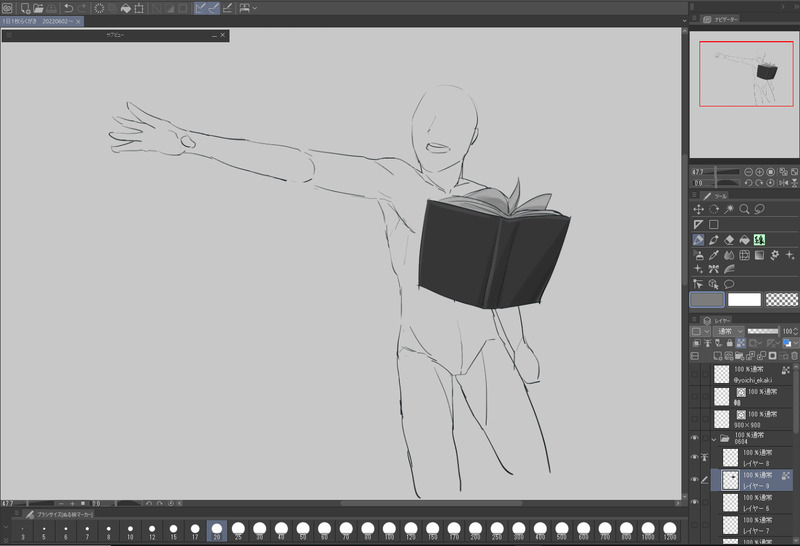The width and height of the screenshot is (800, 546).
Task: Open the Clip Studio launcher icon
Action: click(7, 8)
